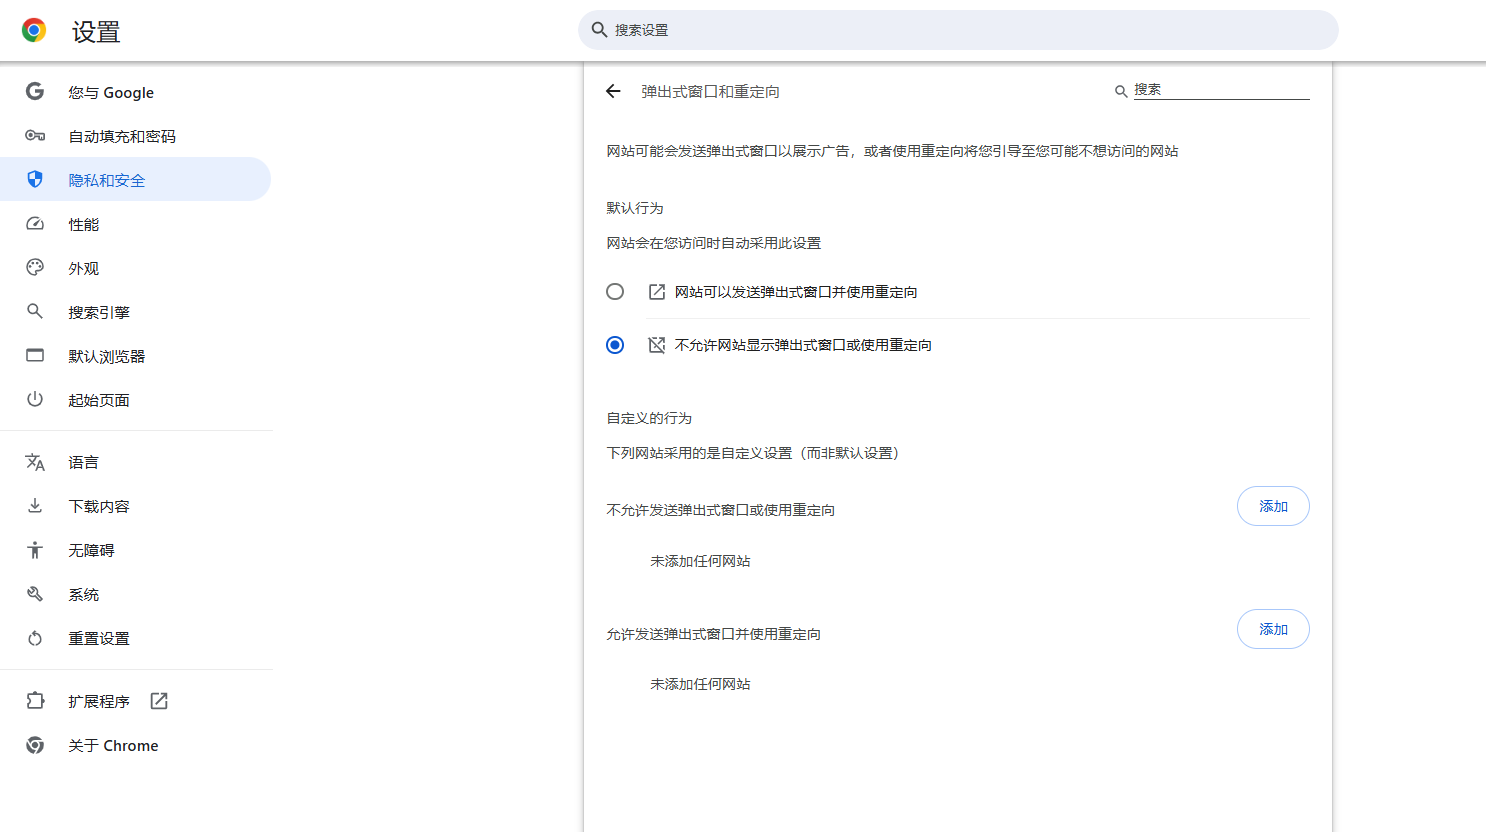Image resolution: width=1486 pixels, height=832 pixels.
Task: Click the blocked pop-up icon beside 不允许网站显示
Action: [x=657, y=345]
